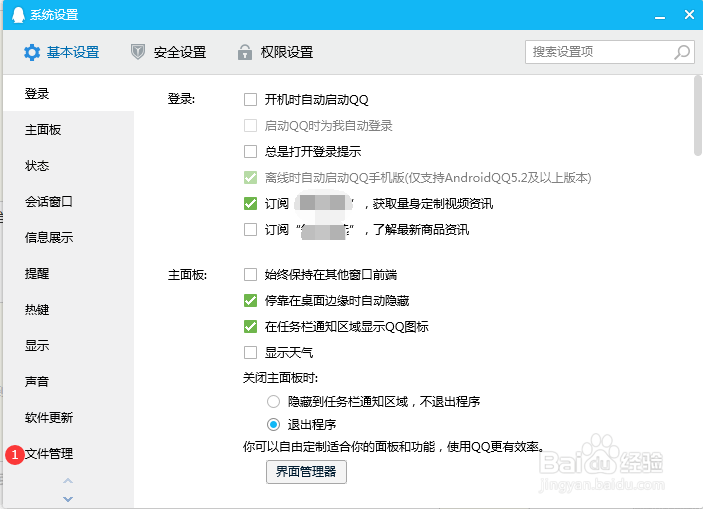The image size is (703, 509).
Task: Click text 你可以自由定制适合你的面板和功能
Action: point(339,447)
